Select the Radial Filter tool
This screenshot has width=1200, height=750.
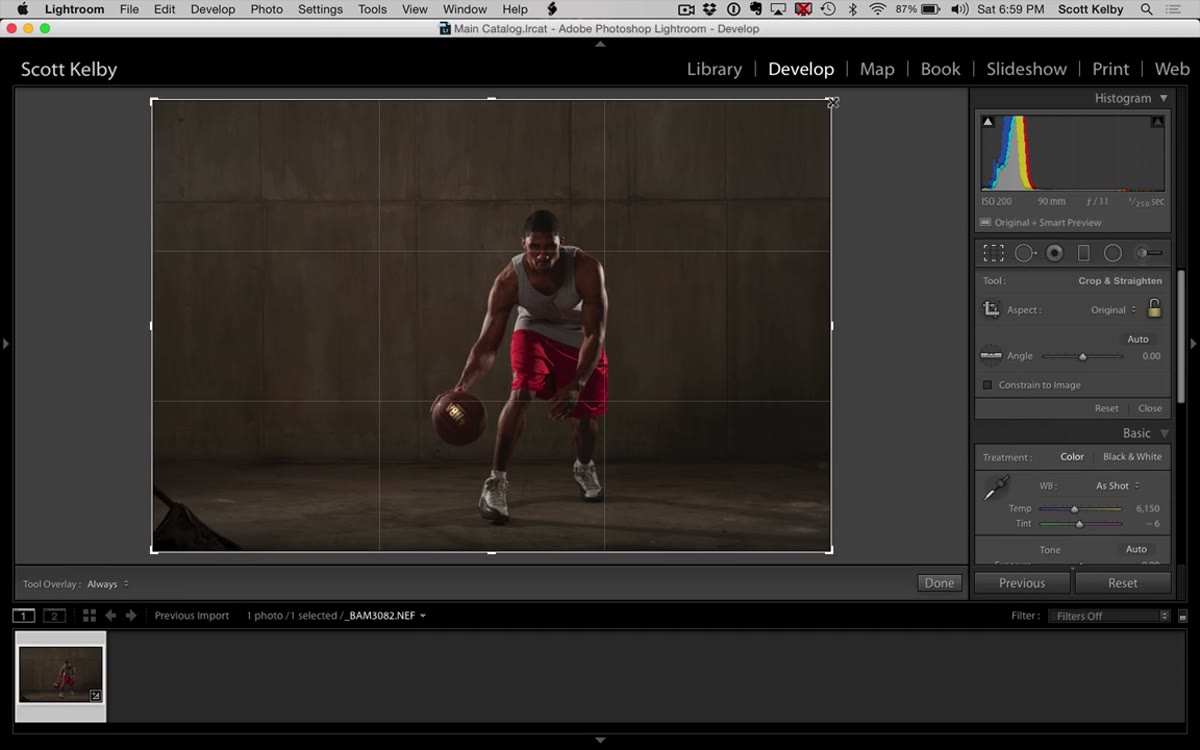pyautogui.click(x=1113, y=253)
